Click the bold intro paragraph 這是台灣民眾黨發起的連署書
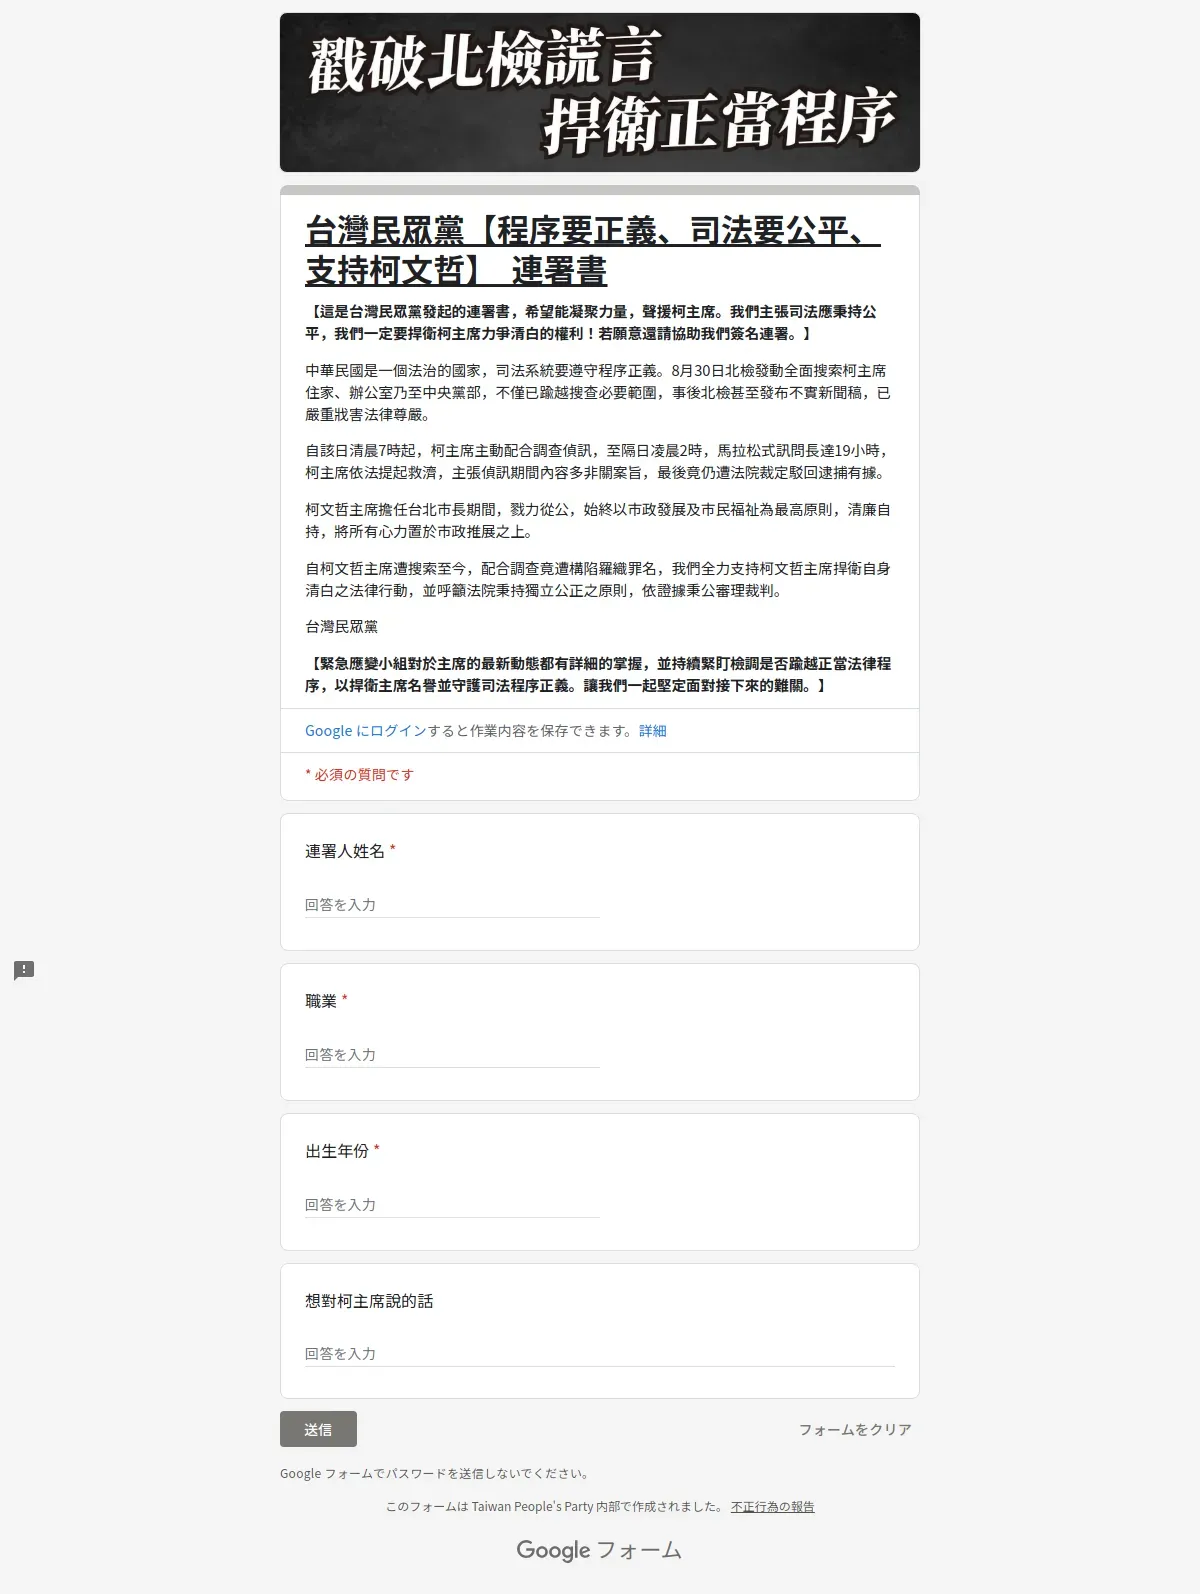This screenshot has width=1200, height=1594. [592, 323]
